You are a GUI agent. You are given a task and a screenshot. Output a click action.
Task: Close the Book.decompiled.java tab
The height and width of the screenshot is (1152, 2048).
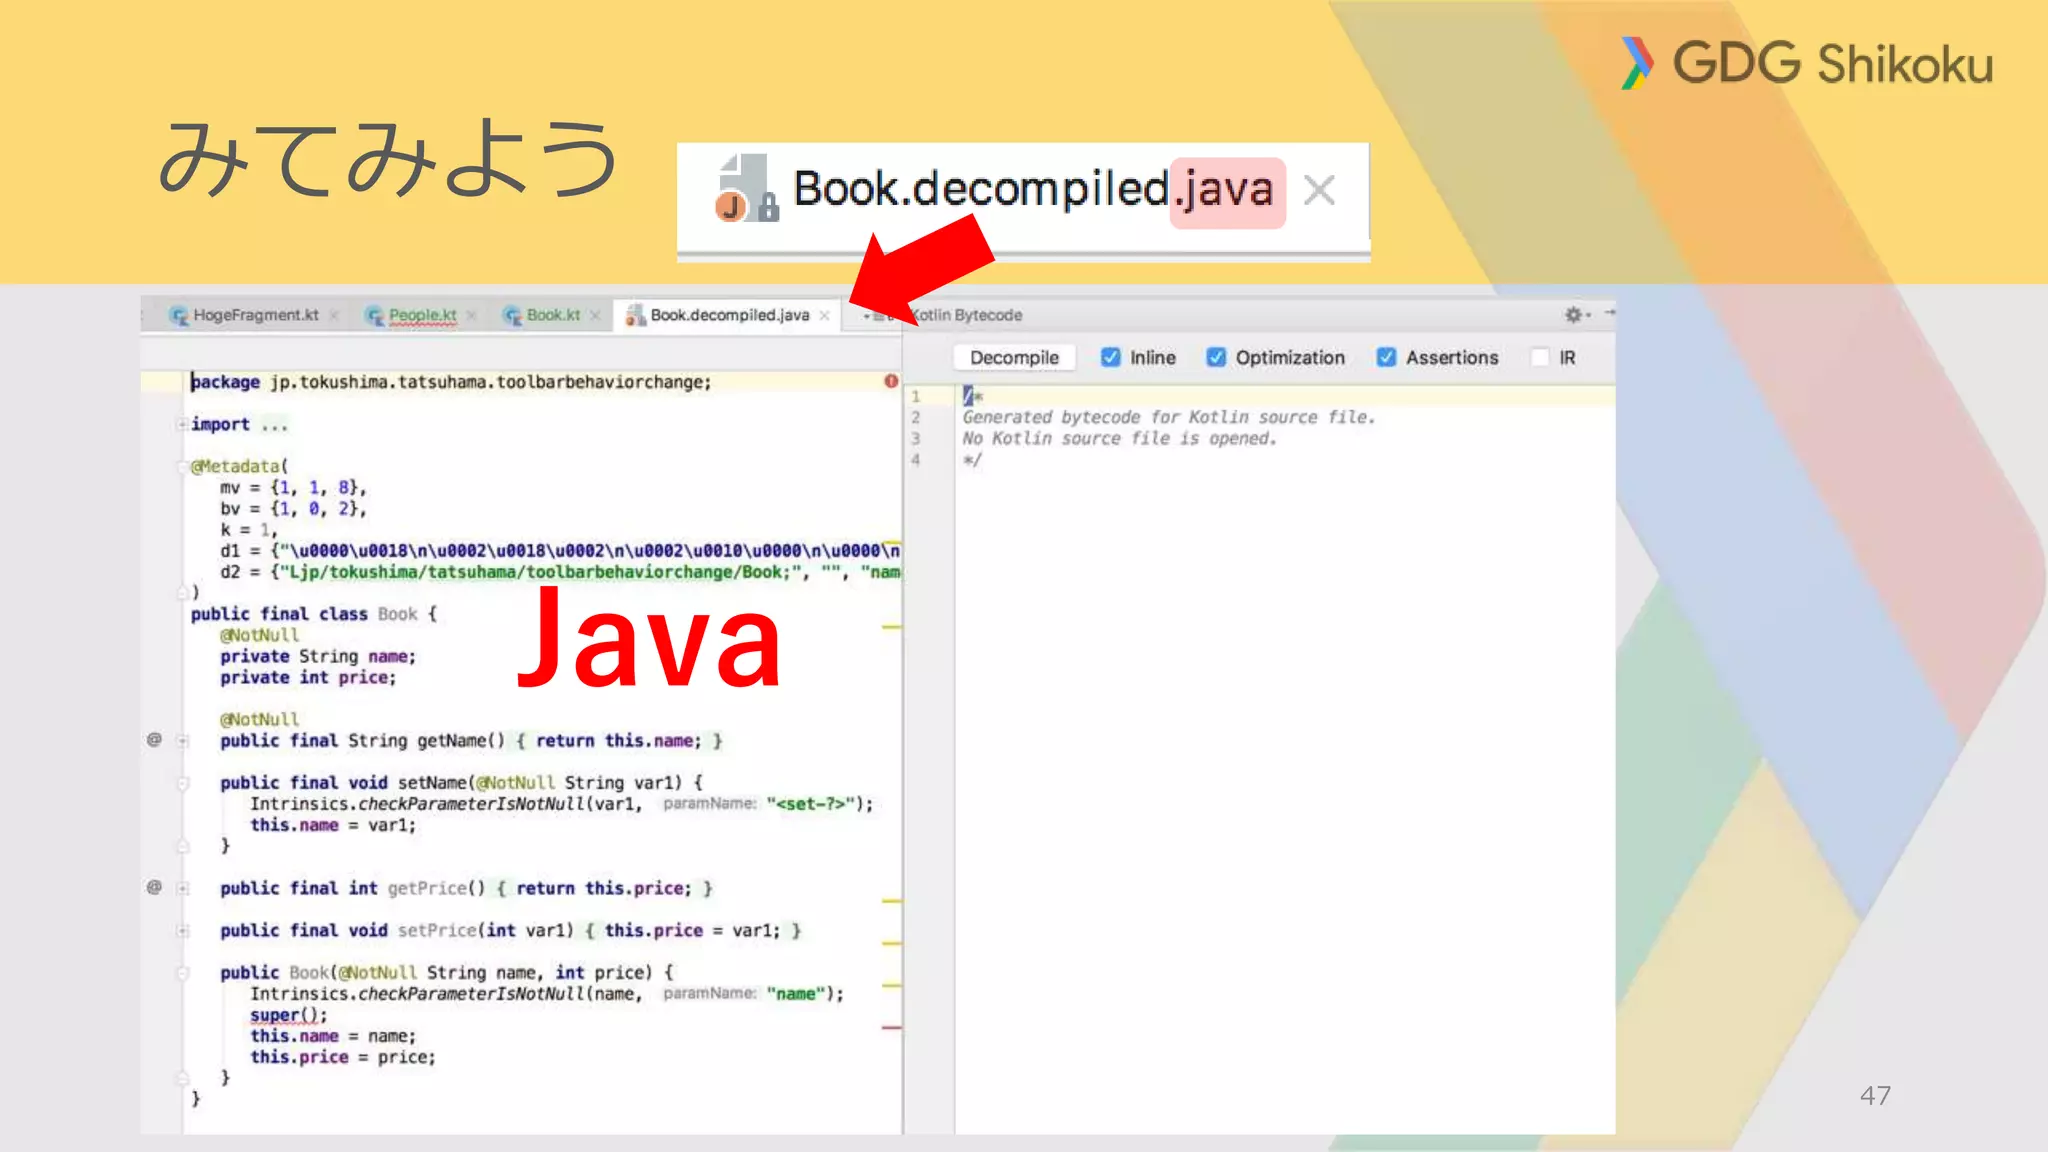(824, 316)
